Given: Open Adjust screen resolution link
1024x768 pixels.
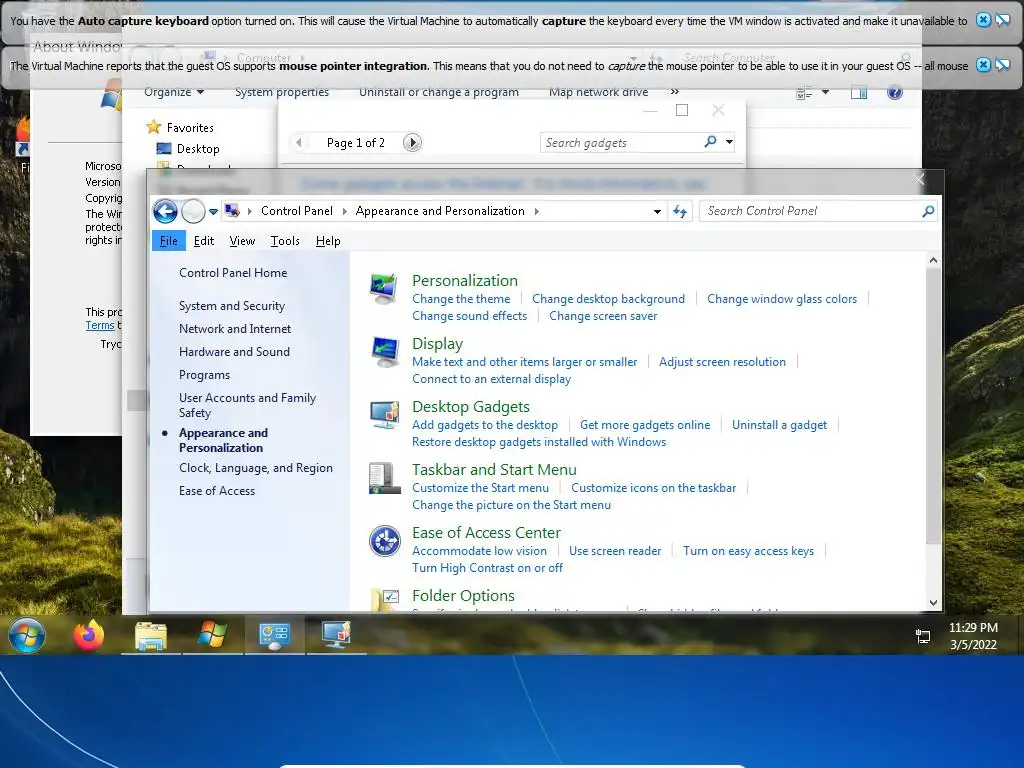Looking at the screenshot, I should (722, 362).
